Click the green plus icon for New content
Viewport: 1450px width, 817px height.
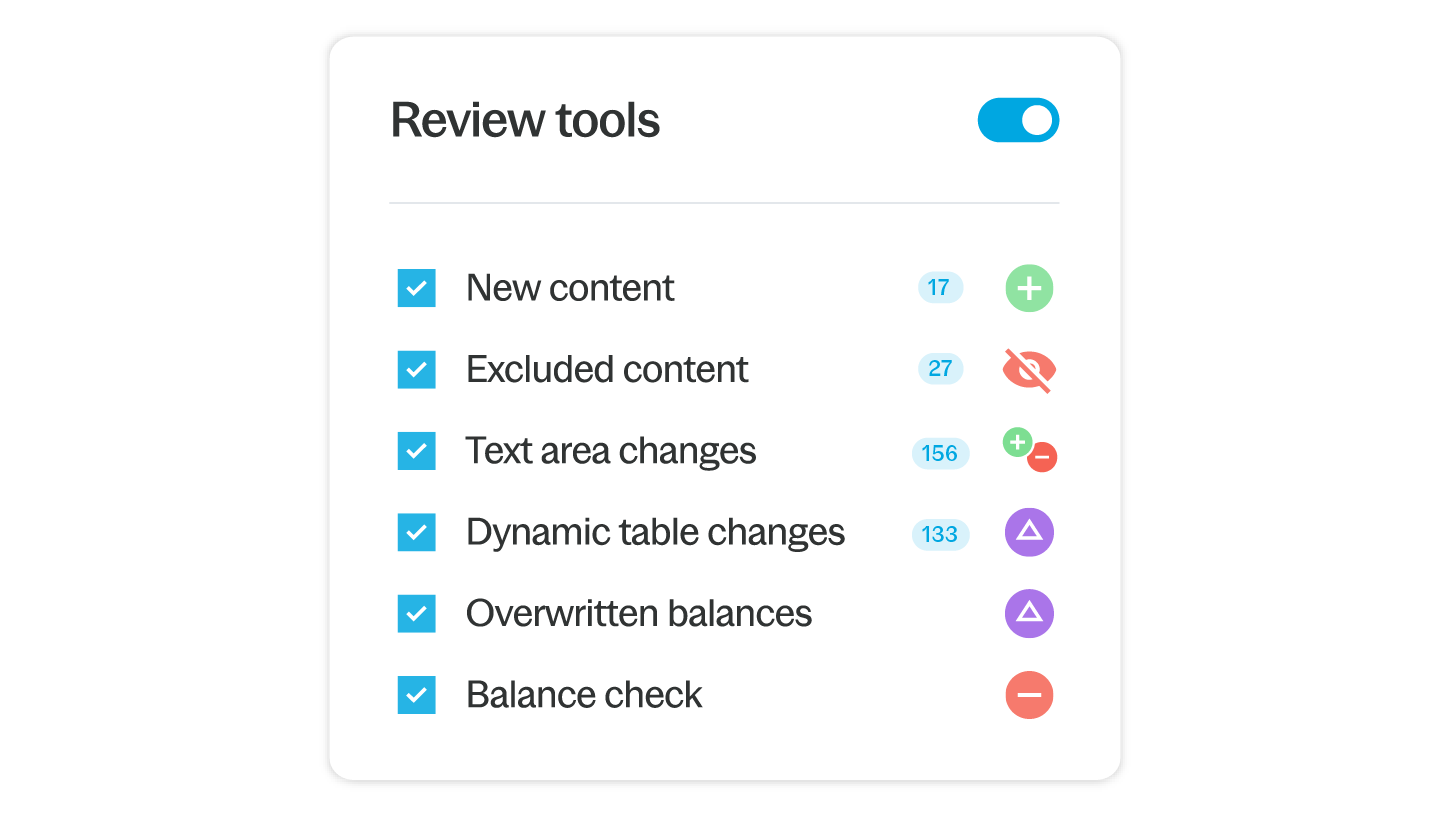[x=1029, y=289]
